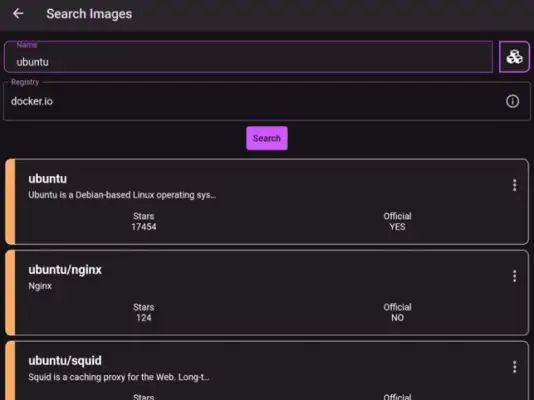
Task: Click the purple Search button
Action: tap(267, 138)
